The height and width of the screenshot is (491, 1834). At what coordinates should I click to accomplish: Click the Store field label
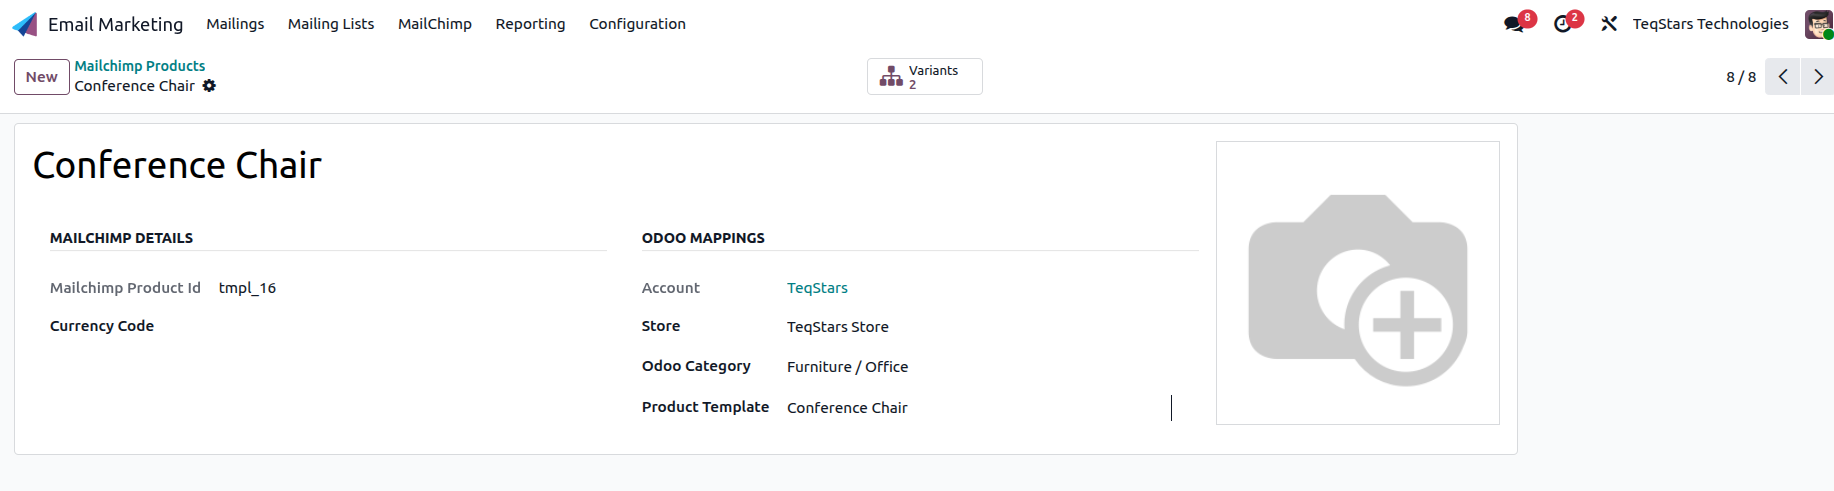point(661,326)
